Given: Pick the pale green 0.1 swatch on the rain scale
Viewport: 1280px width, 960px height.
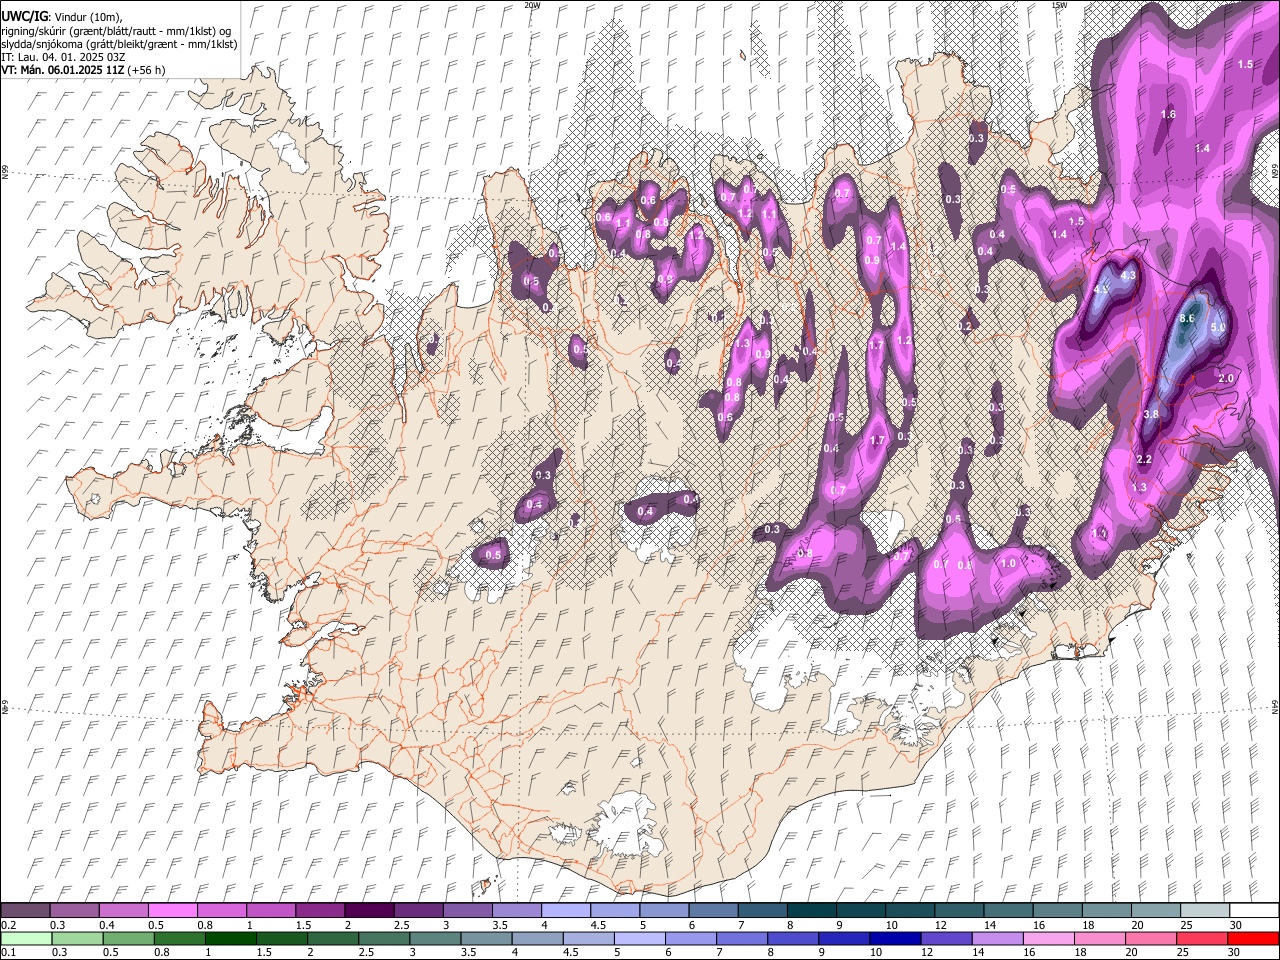Looking at the screenshot, I should (26, 938).
